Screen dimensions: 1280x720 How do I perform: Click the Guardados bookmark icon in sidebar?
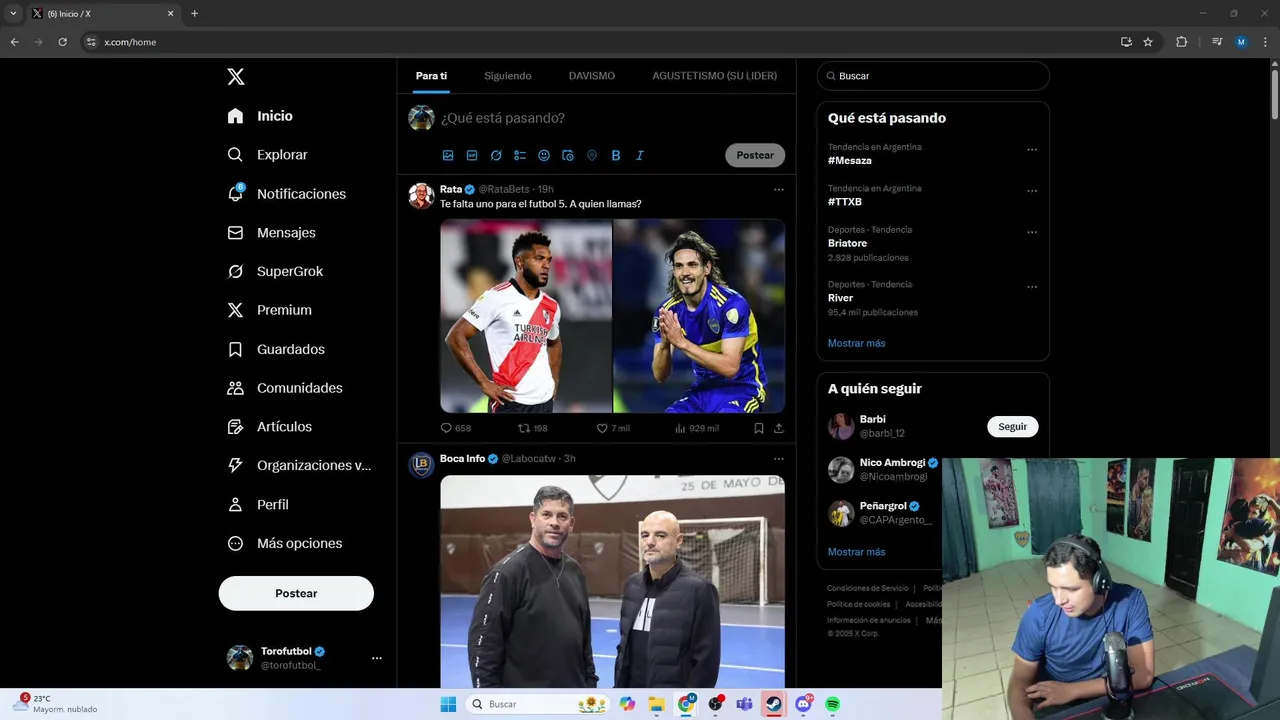point(235,349)
